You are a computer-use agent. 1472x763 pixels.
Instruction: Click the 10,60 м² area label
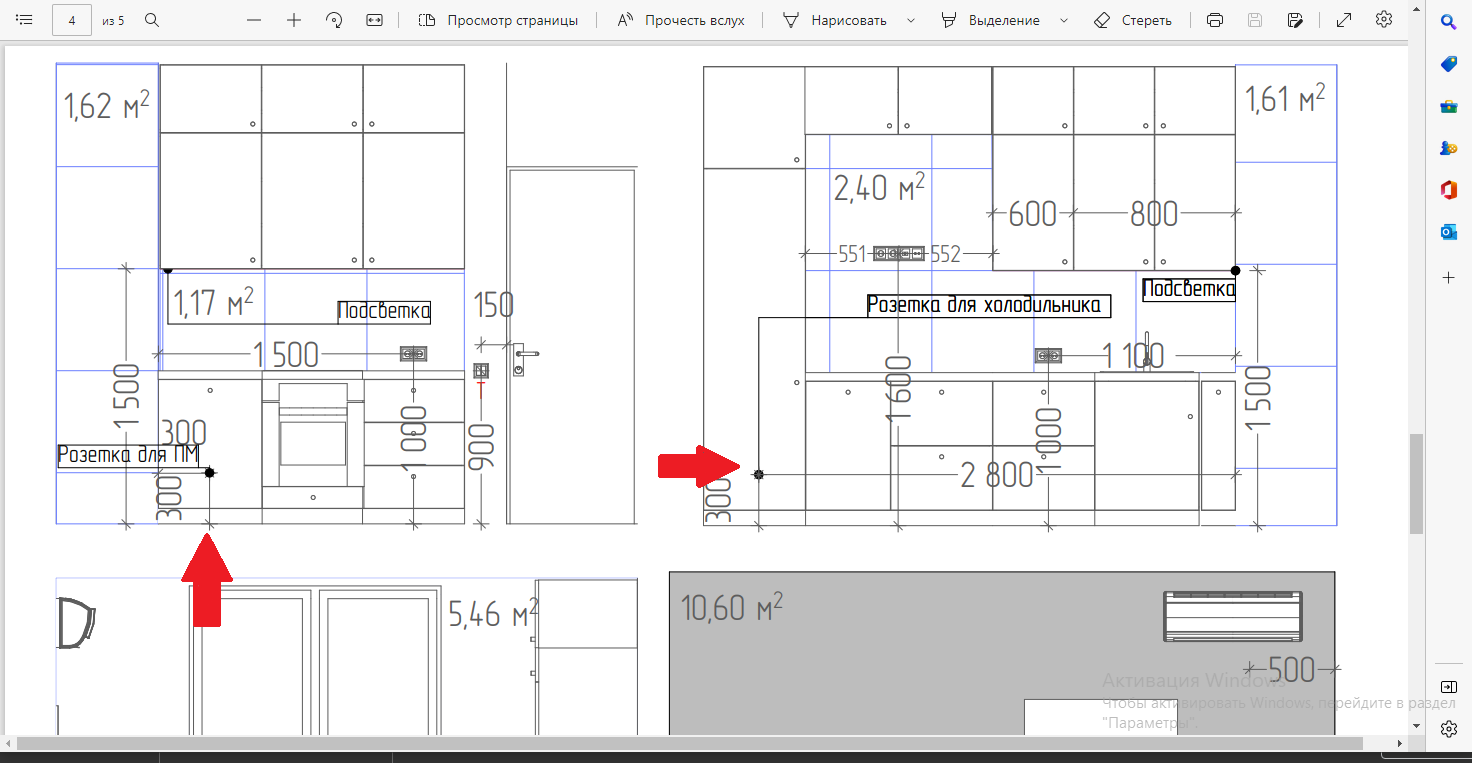[x=731, y=606]
